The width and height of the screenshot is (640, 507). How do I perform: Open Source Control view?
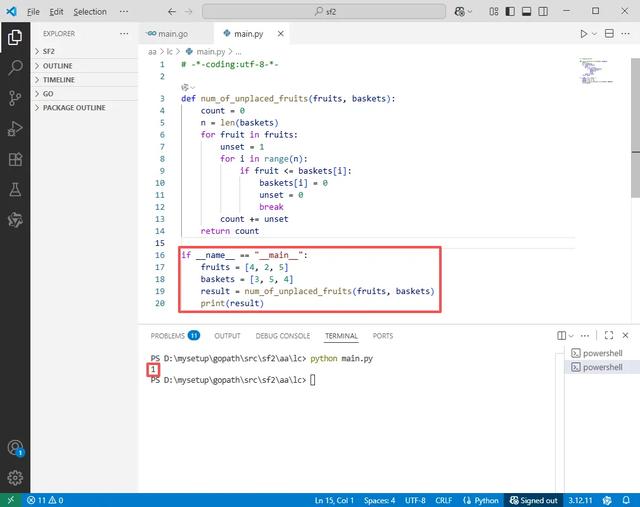[15, 98]
